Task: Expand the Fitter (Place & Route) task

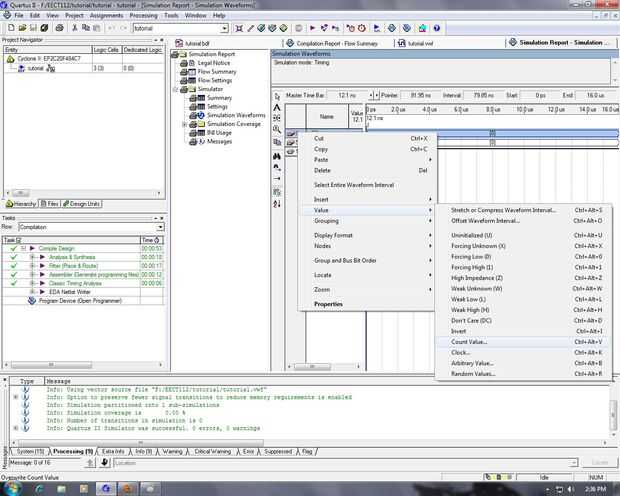Action: point(32,266)
